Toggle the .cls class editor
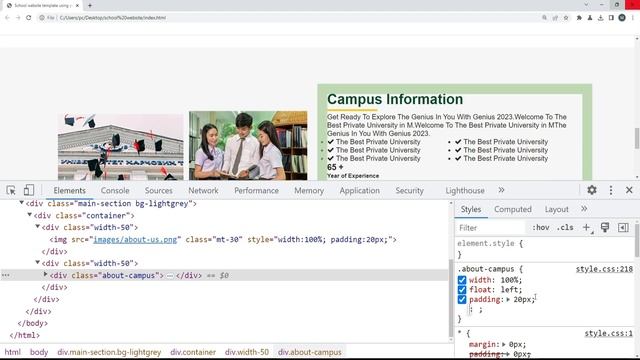This screenshot has height=360, width=640. [x=565, y=227]
